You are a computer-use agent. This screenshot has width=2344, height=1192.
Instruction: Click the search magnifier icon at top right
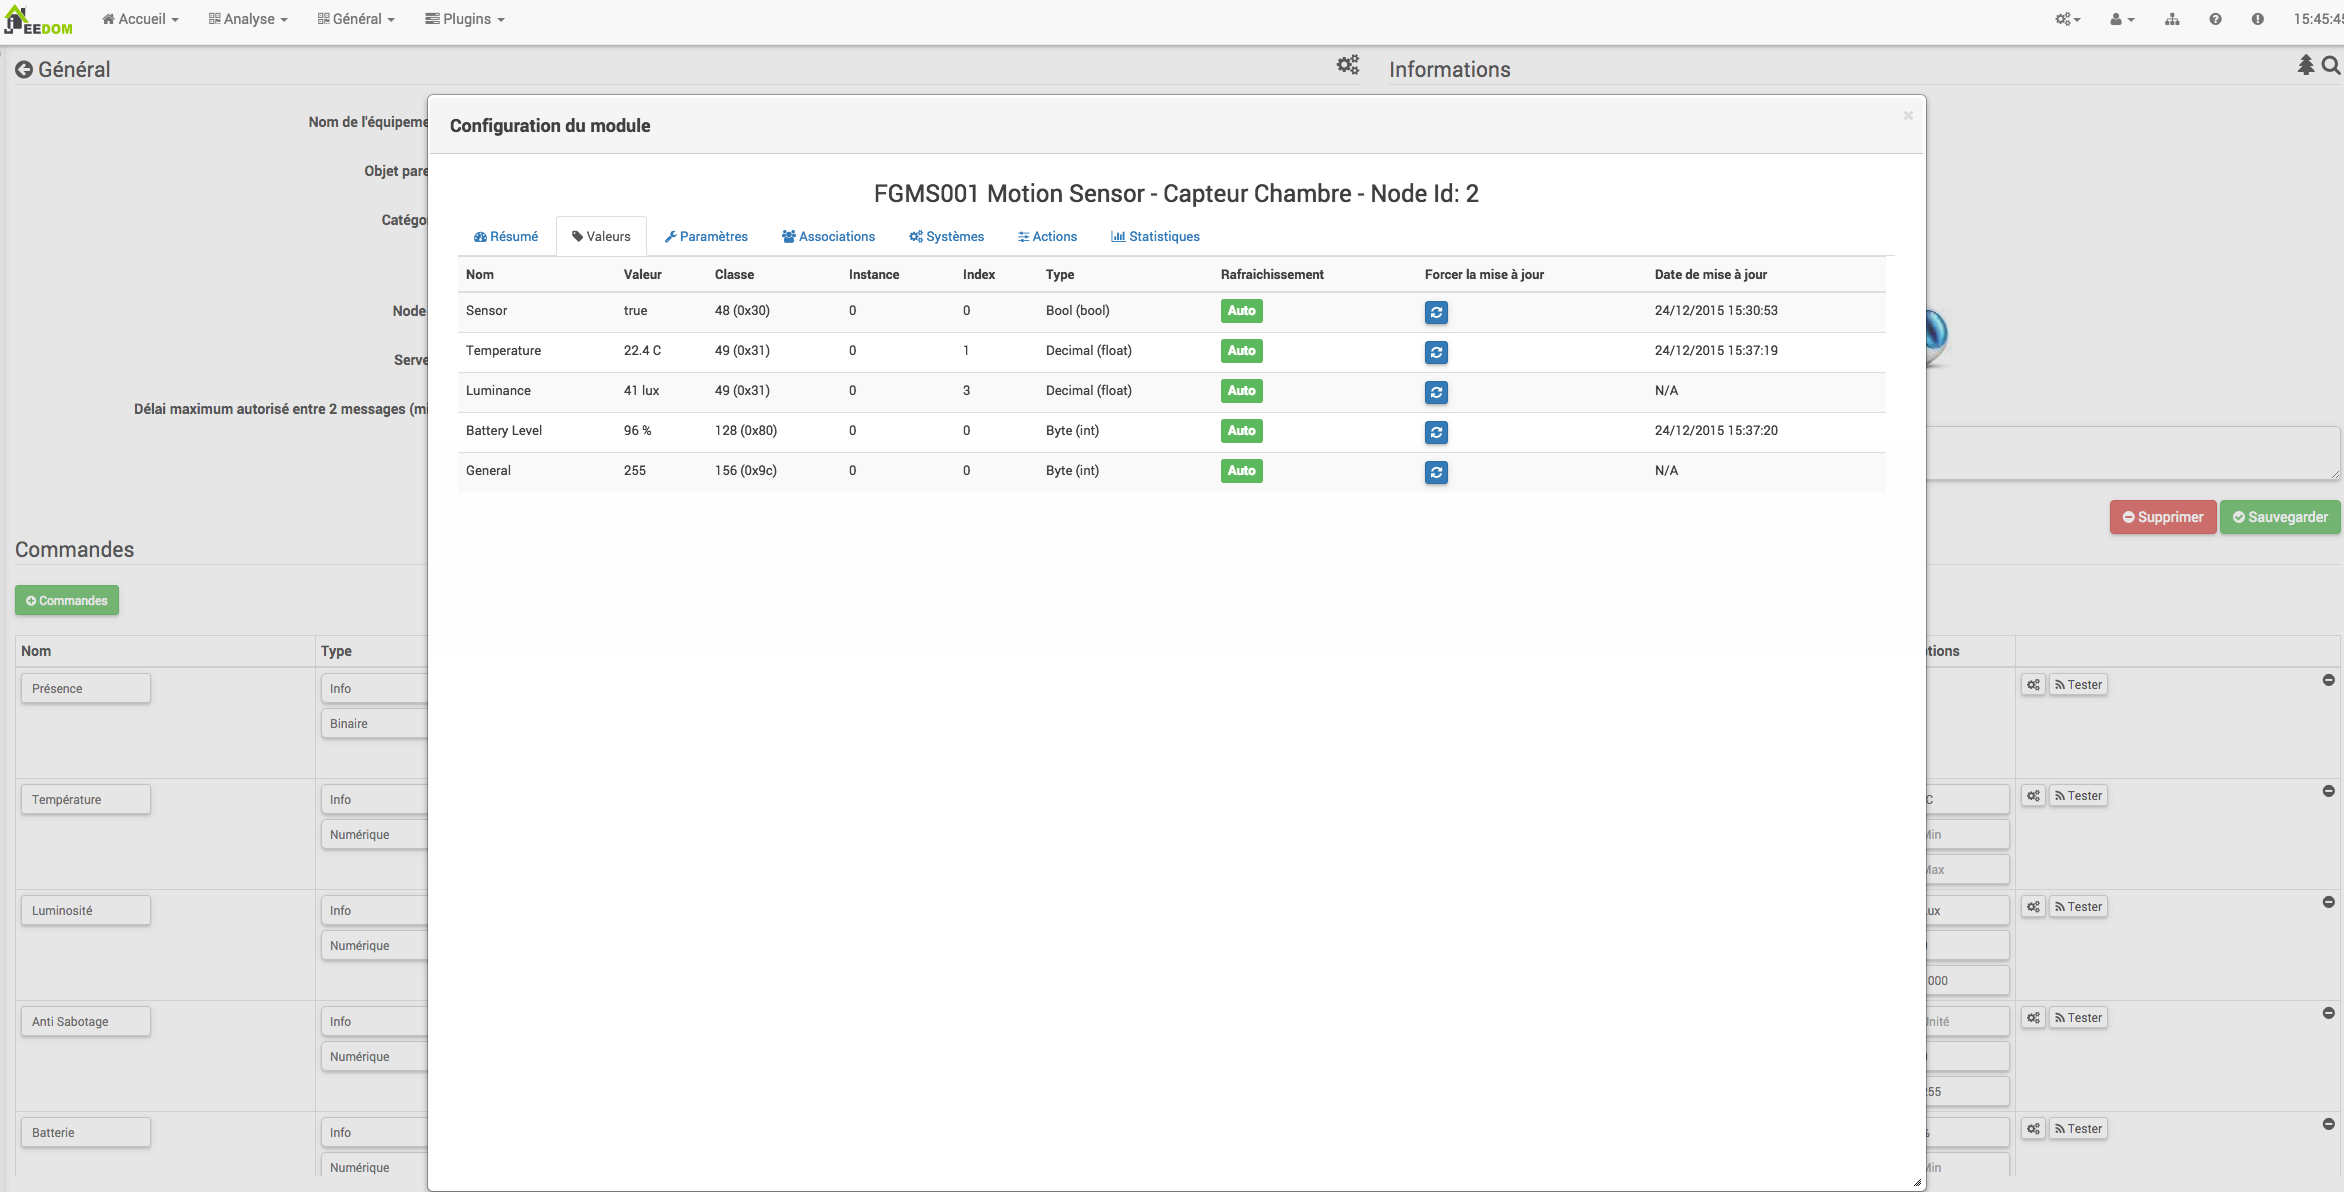pos(2331,66)
